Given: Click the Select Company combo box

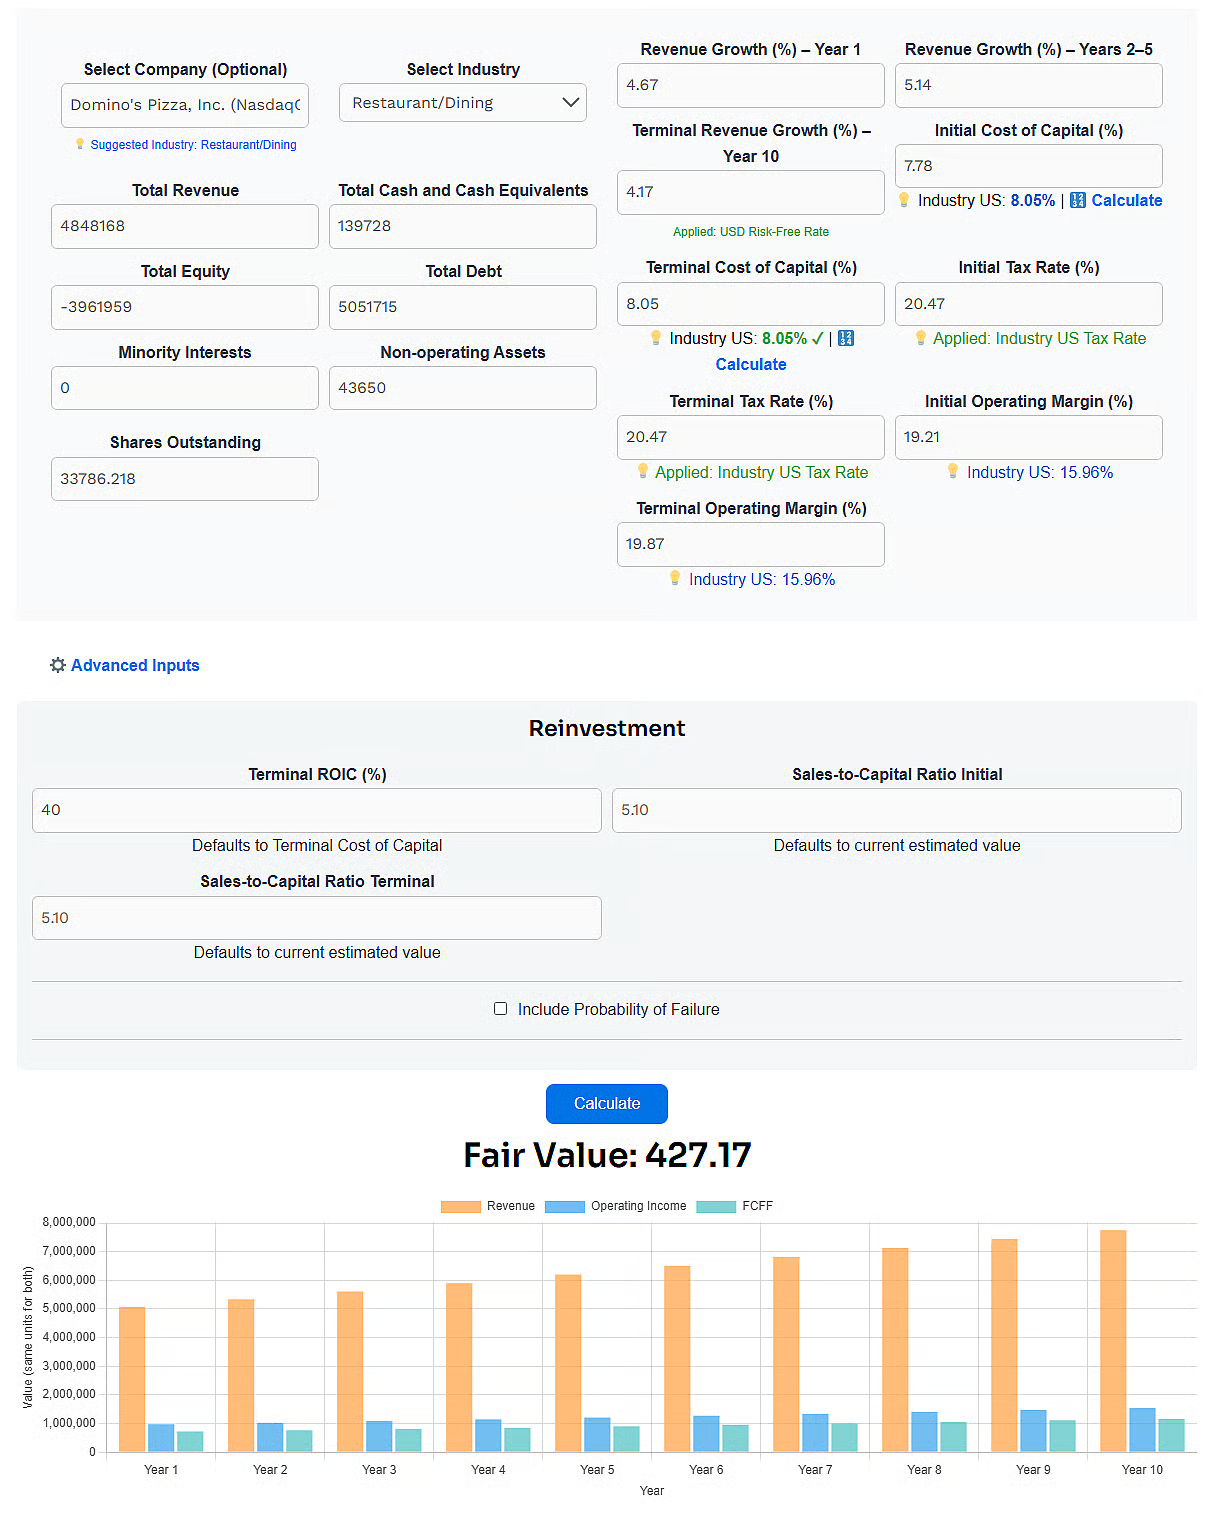Looking at the screenshot, I should [185, 105].
